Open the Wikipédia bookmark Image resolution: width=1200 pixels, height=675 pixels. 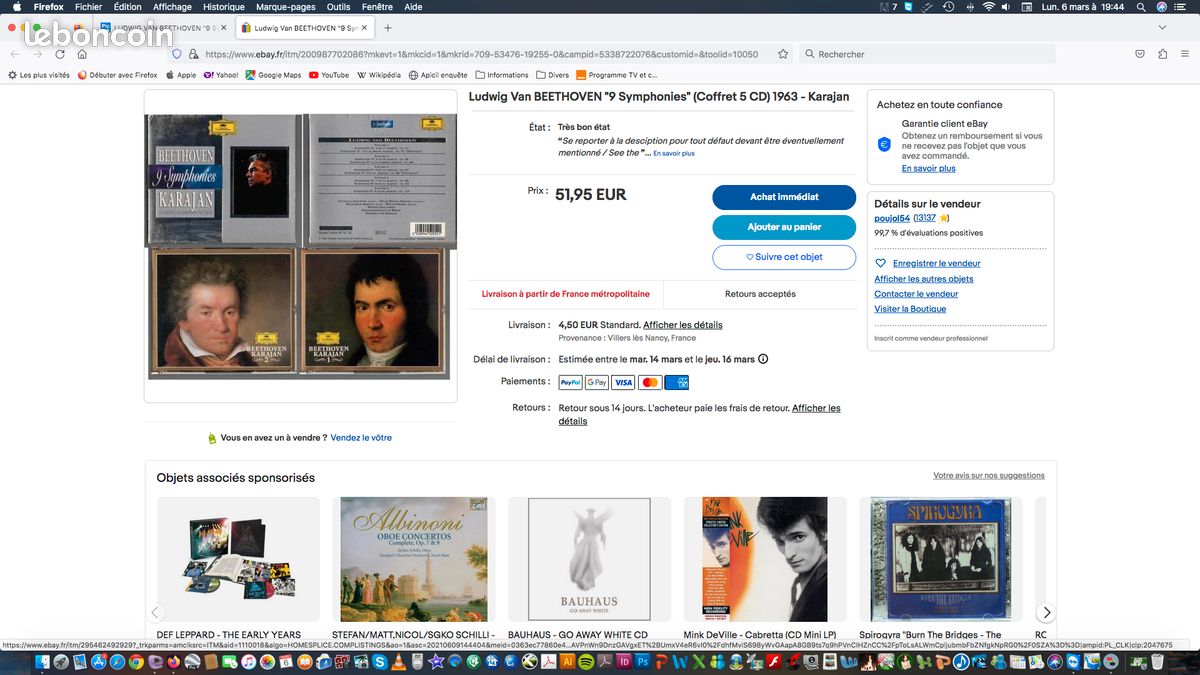379,75
